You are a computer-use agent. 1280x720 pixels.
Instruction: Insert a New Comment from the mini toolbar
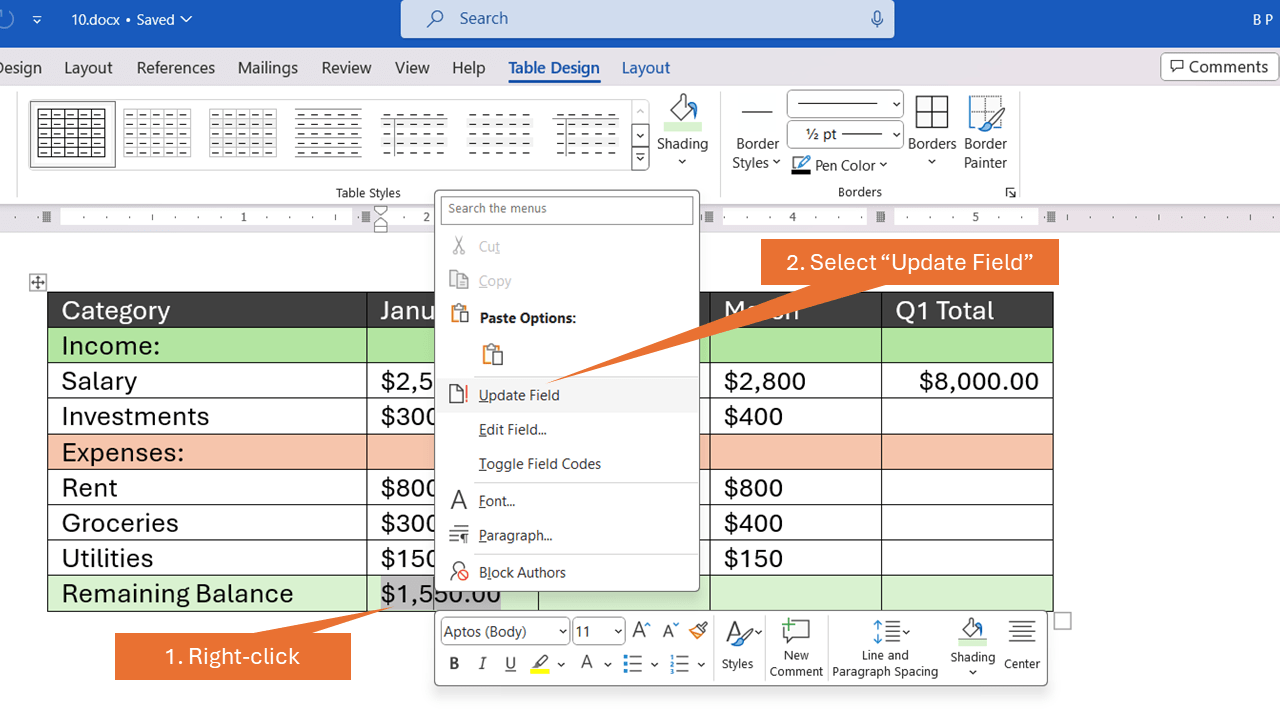(x=796, y=648)
